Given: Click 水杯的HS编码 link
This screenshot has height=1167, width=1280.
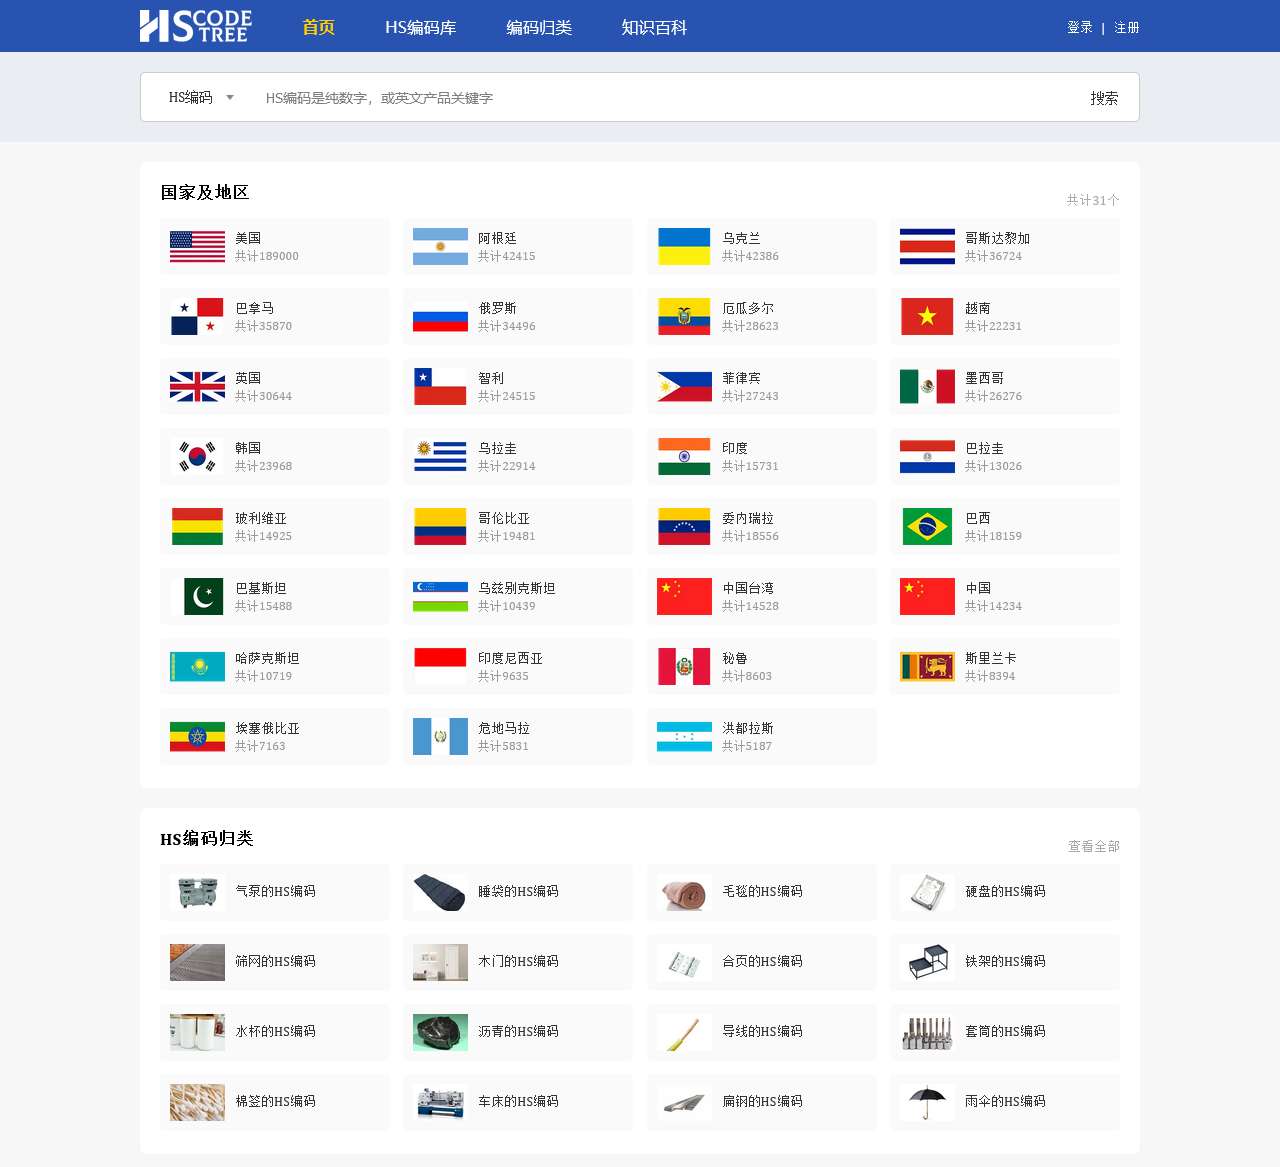Looking at the screenshot, I should click(275, 1031).
